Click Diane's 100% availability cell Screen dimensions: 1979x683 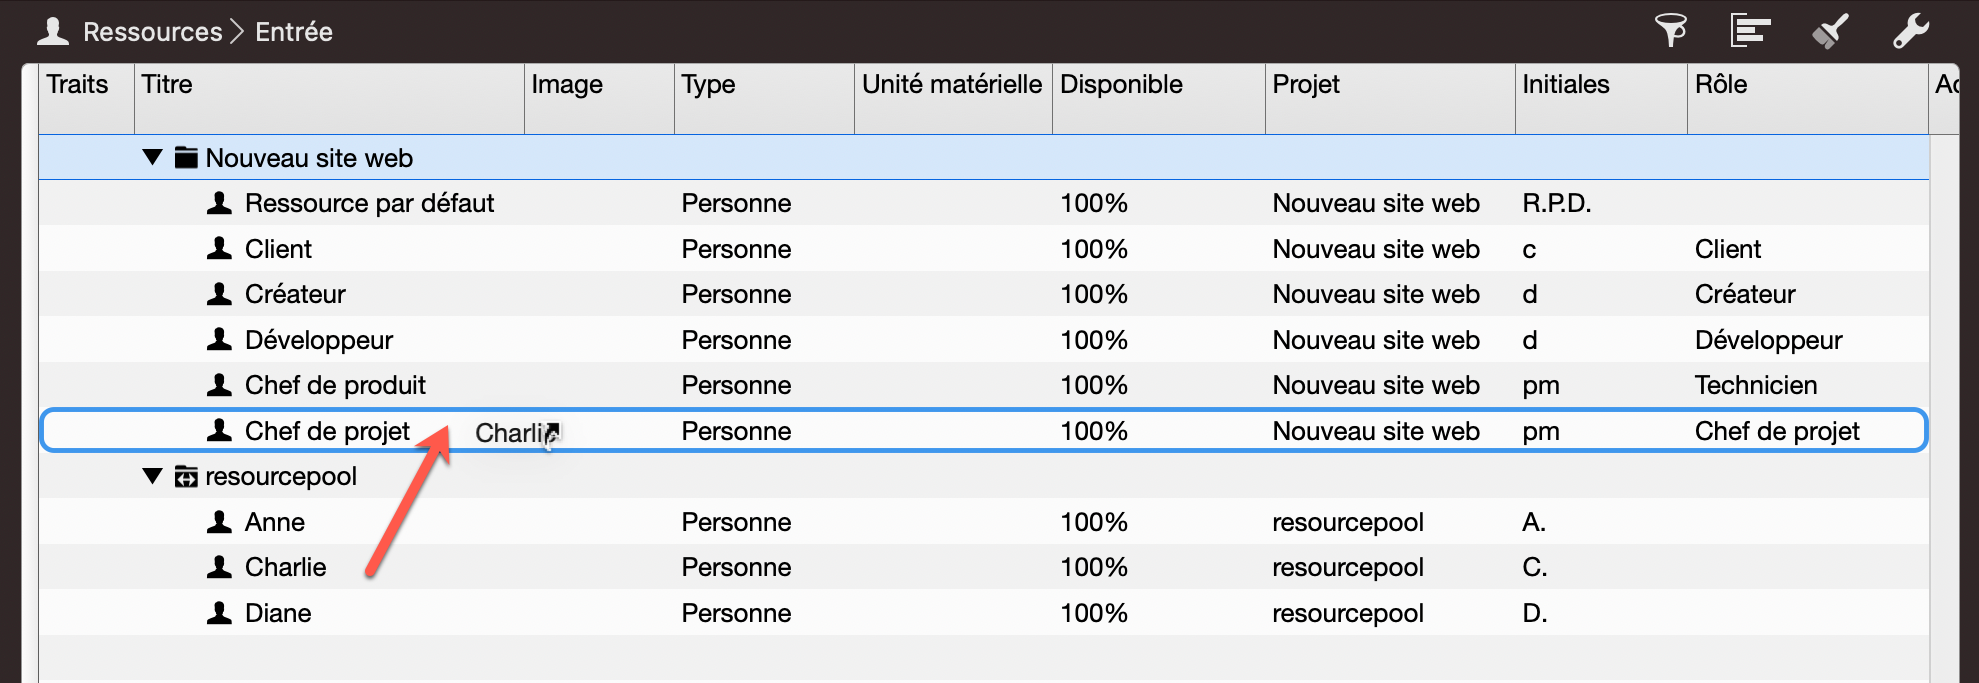(x=1094, y=613)
